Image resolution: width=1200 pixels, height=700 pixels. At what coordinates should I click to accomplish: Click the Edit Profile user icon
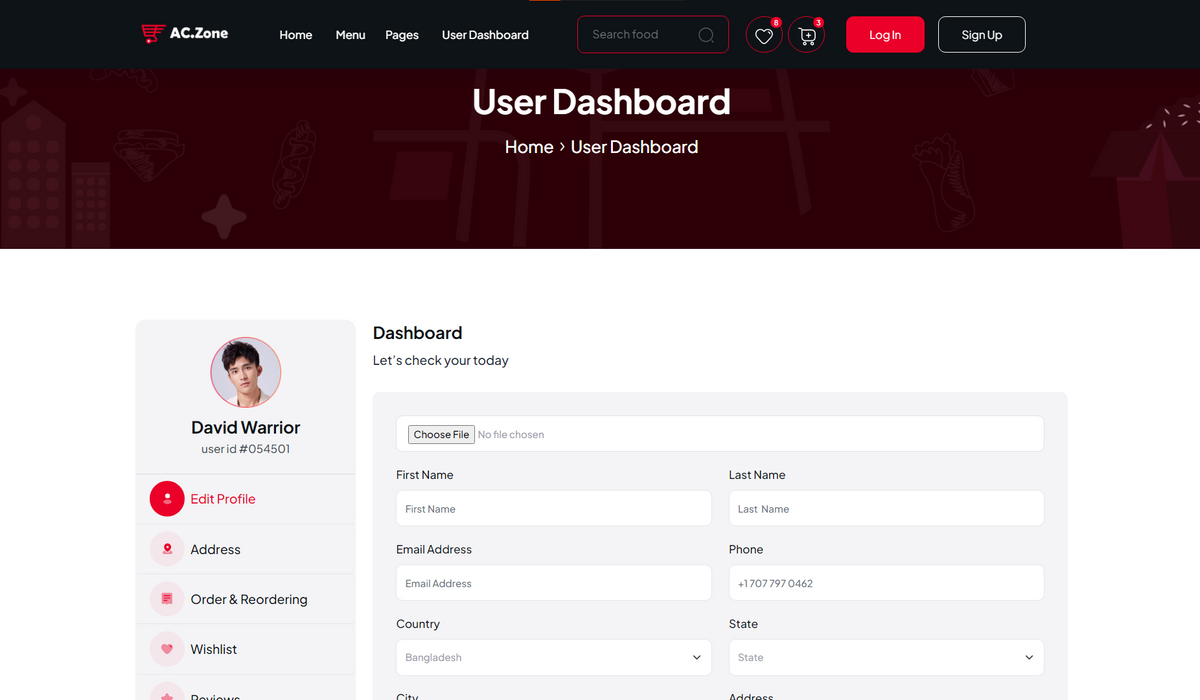click(167, 499)
